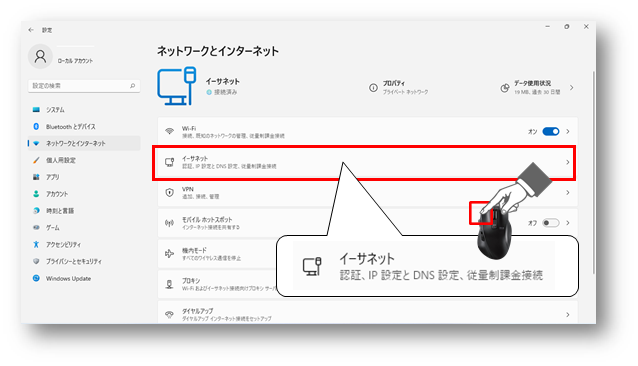
Task: Expand the データ使用状況 chevron
Action: [x=572, y=87]
